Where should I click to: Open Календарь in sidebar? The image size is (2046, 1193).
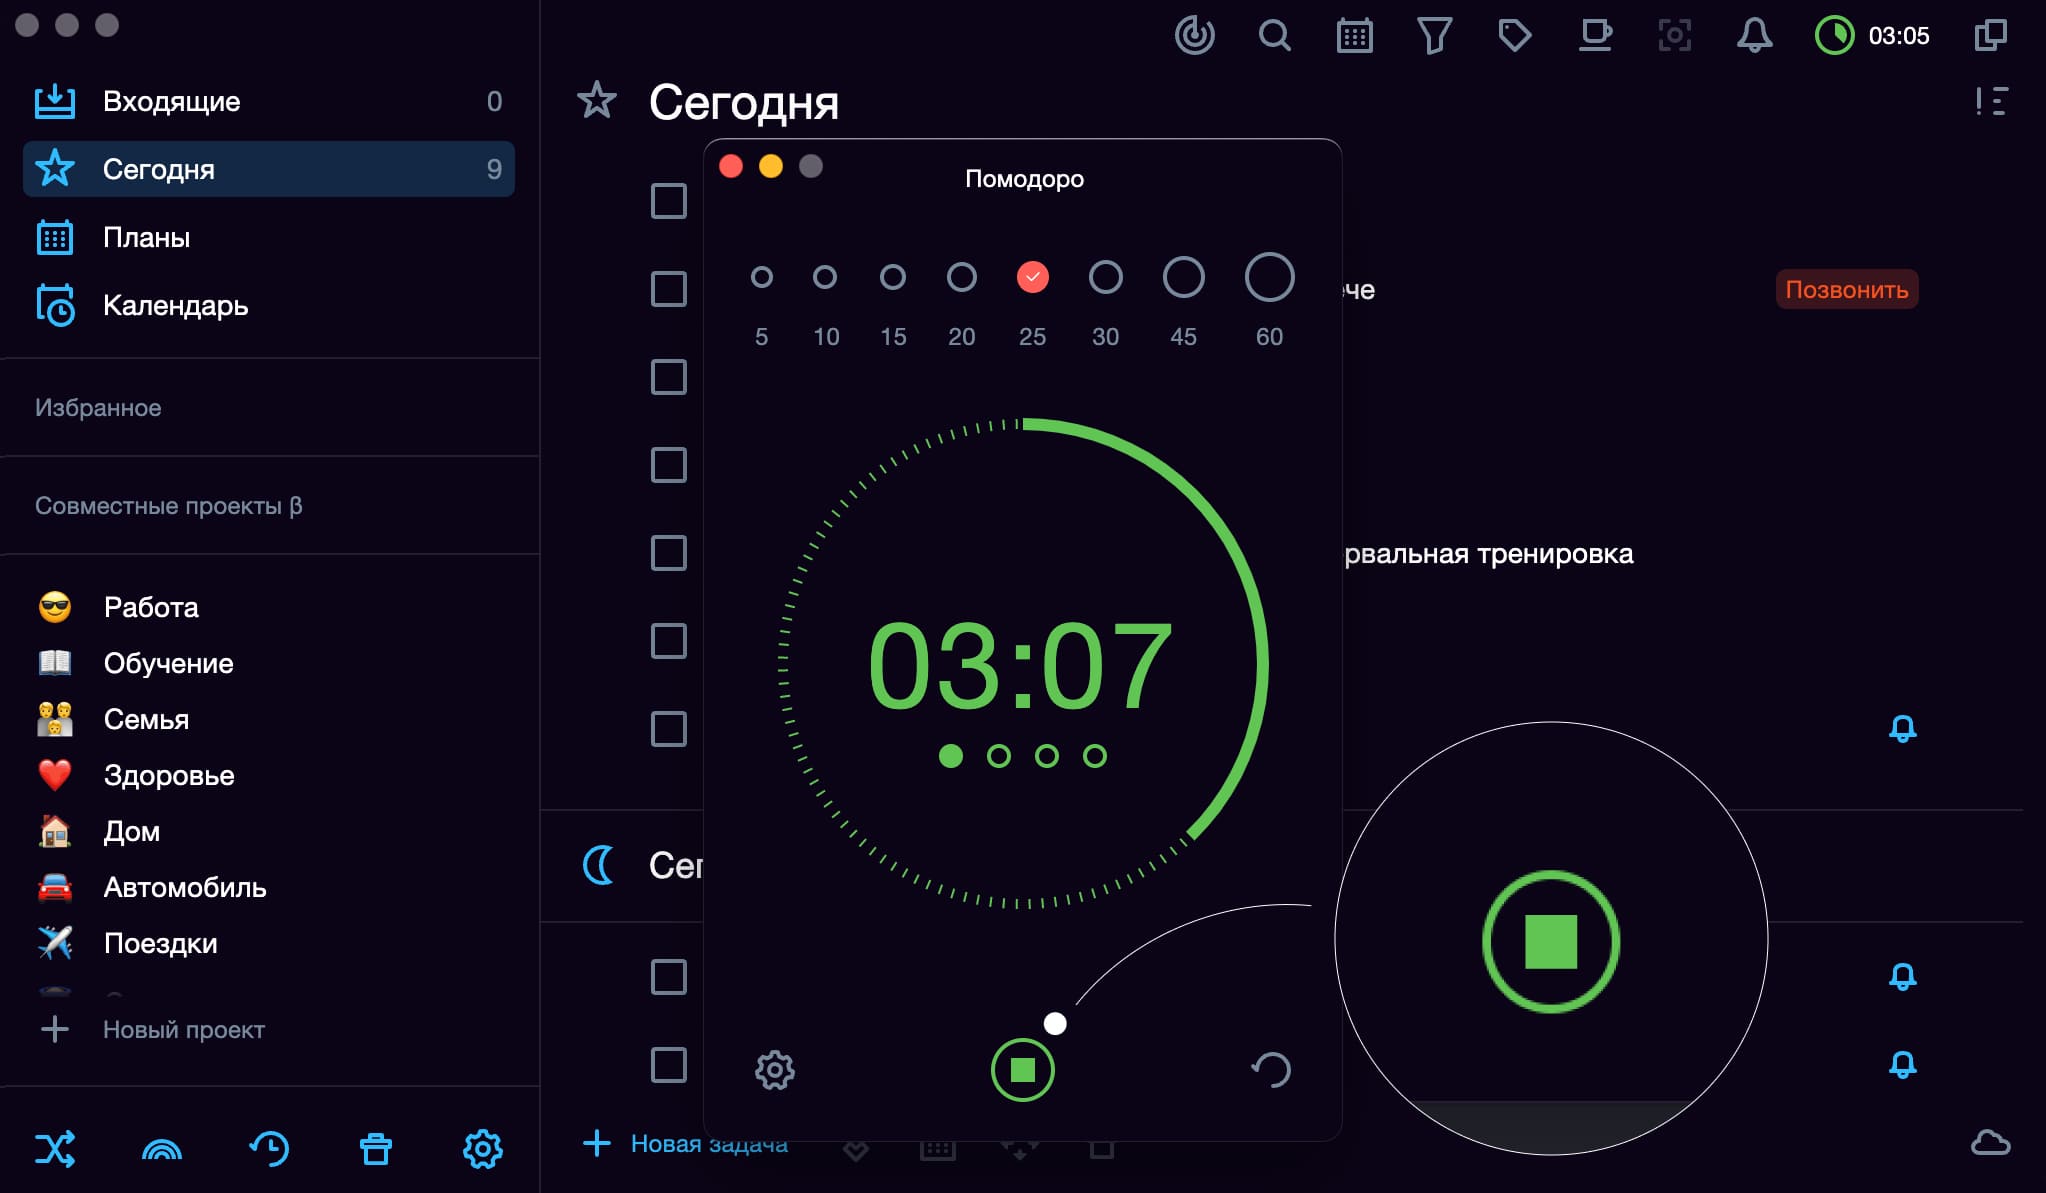point(268,305)
